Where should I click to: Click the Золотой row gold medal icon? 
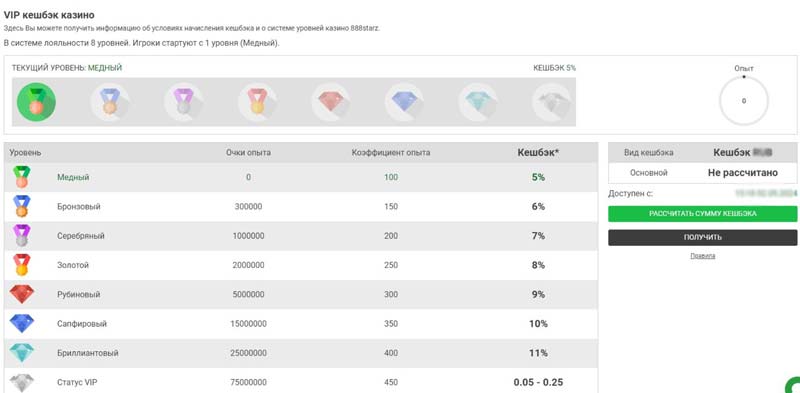(x=22, y=265)
